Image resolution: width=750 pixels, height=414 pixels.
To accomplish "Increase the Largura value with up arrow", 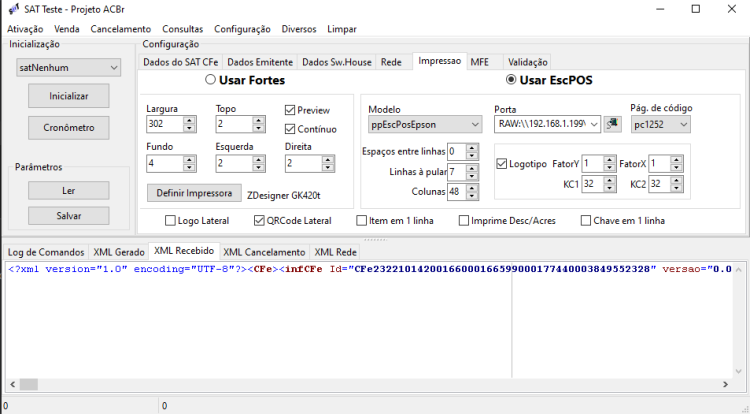I will point(189,120).
